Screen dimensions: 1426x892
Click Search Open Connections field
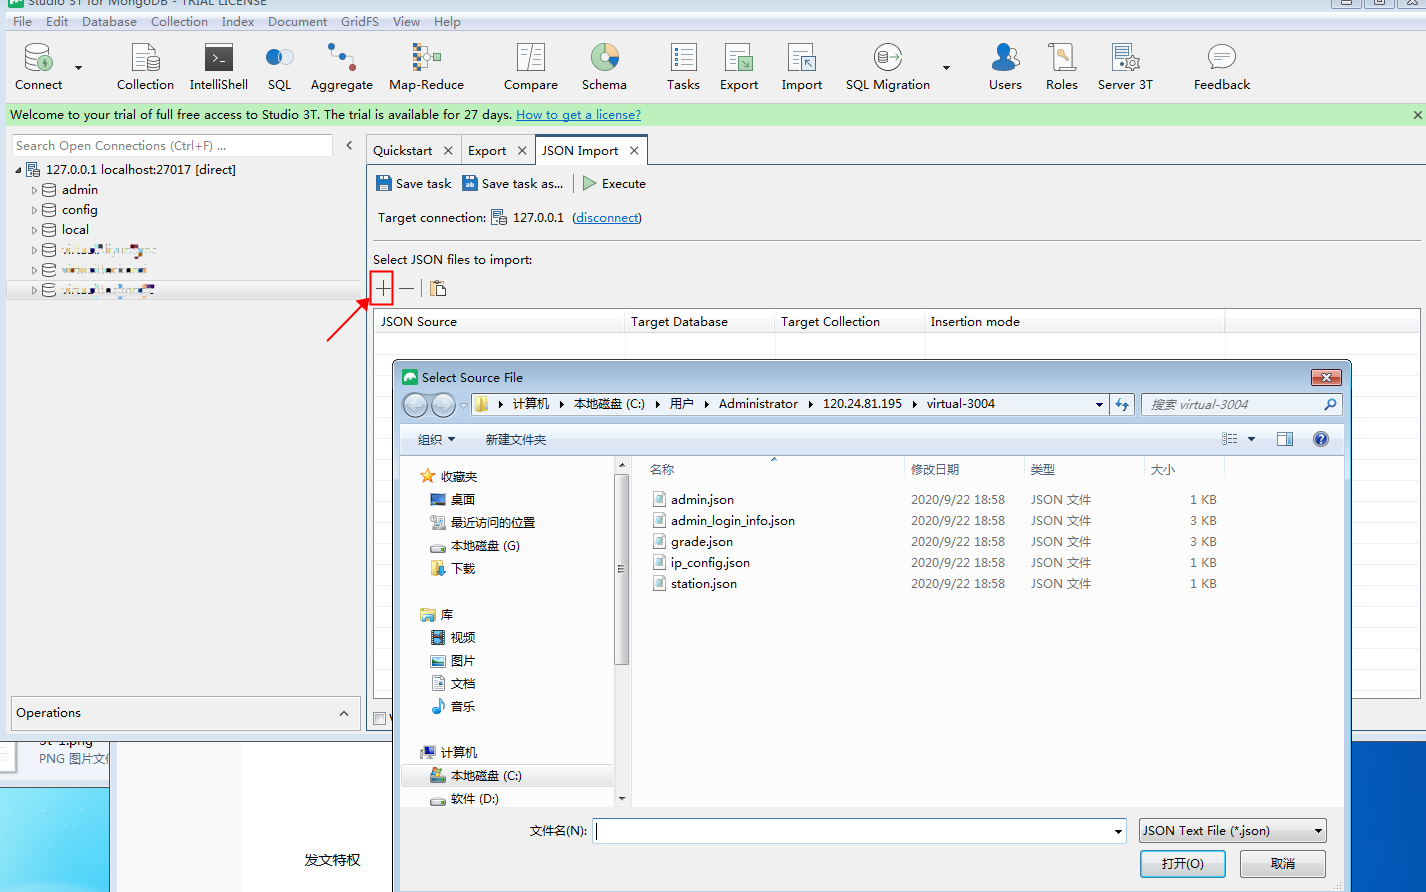click(x=172, y=146)
